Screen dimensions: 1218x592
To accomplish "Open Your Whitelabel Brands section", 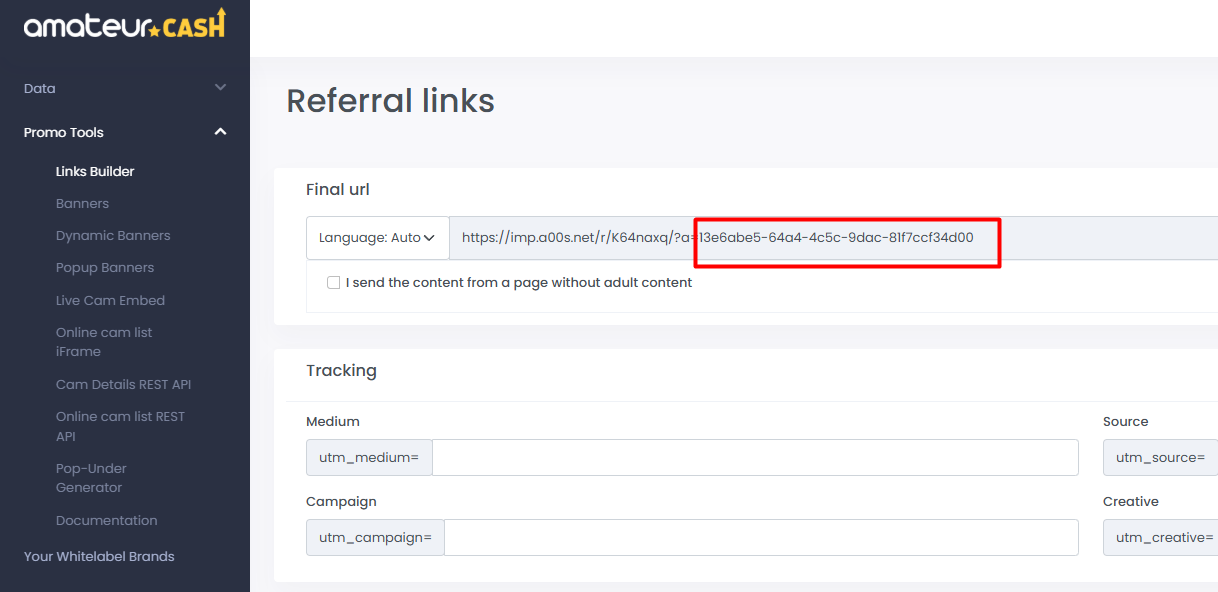I will click(x=99, y=556).
